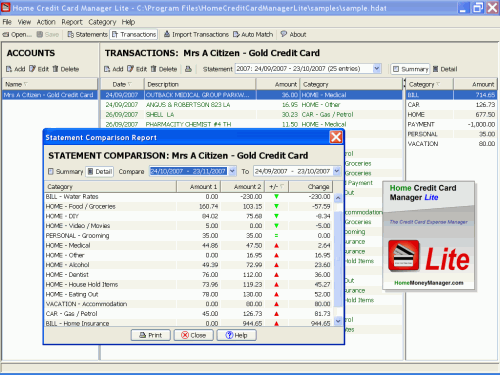The image size is (500, 375).
Task: Select BILL row in category summary
Action: pyautogui.click(x=451, y=95)
